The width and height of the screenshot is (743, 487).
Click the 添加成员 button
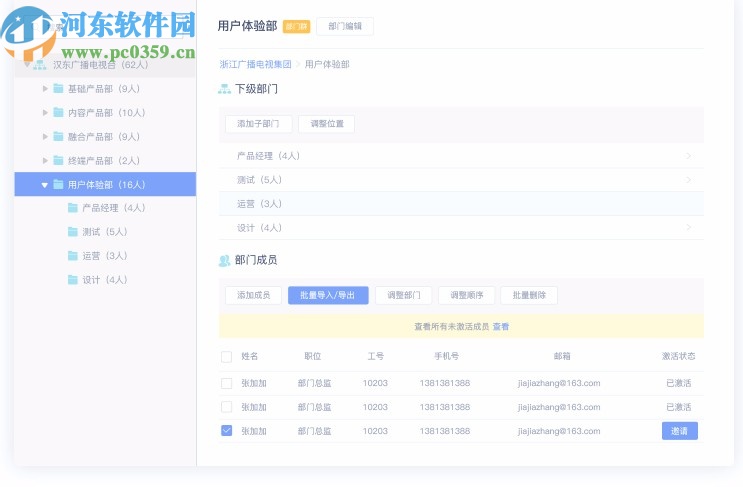pyautogui.click(x=254, y=295)
